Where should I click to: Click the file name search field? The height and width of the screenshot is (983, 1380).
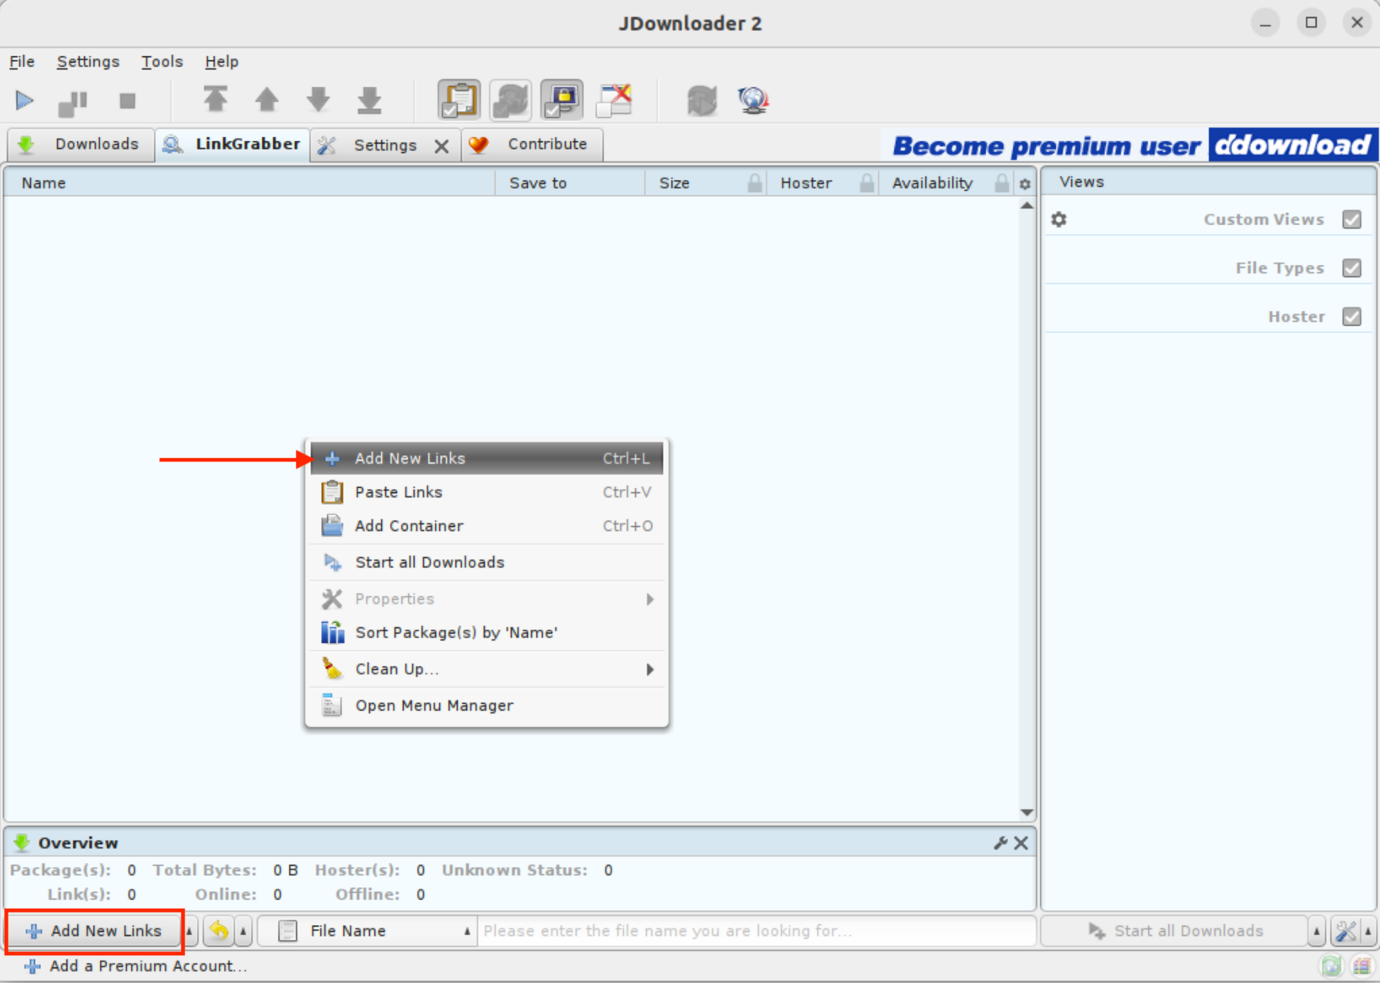click(755, 931)
